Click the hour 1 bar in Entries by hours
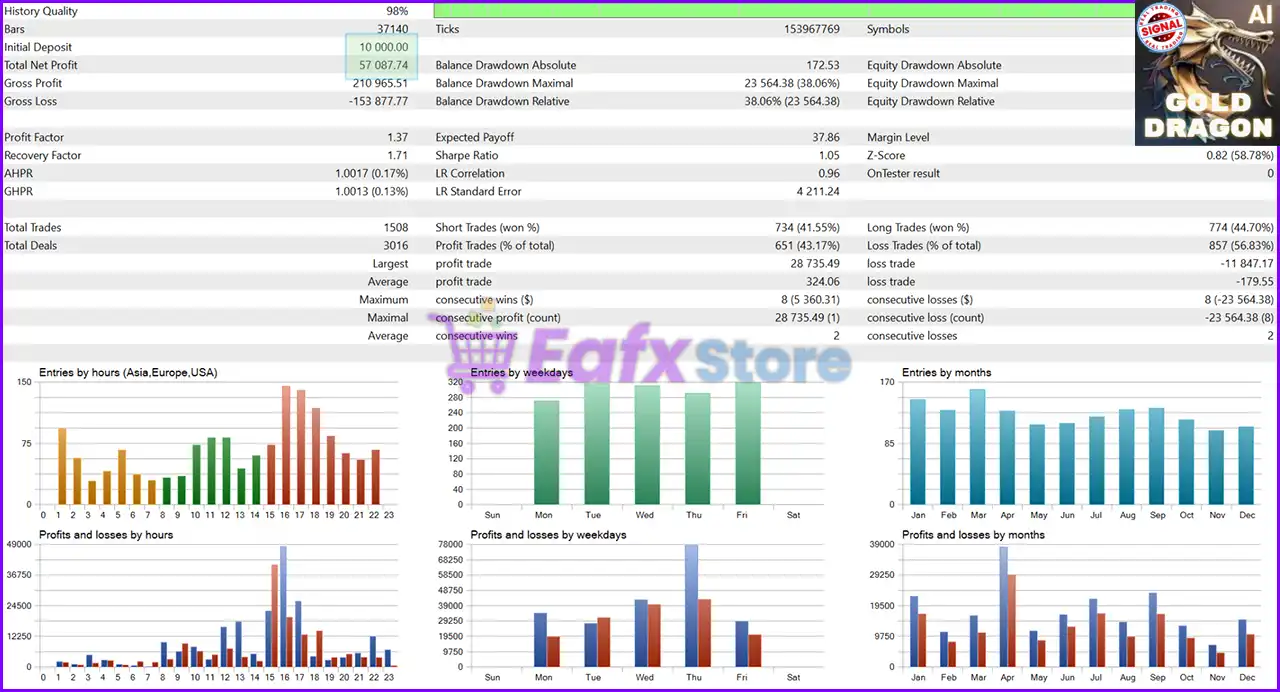 (62, 466)
